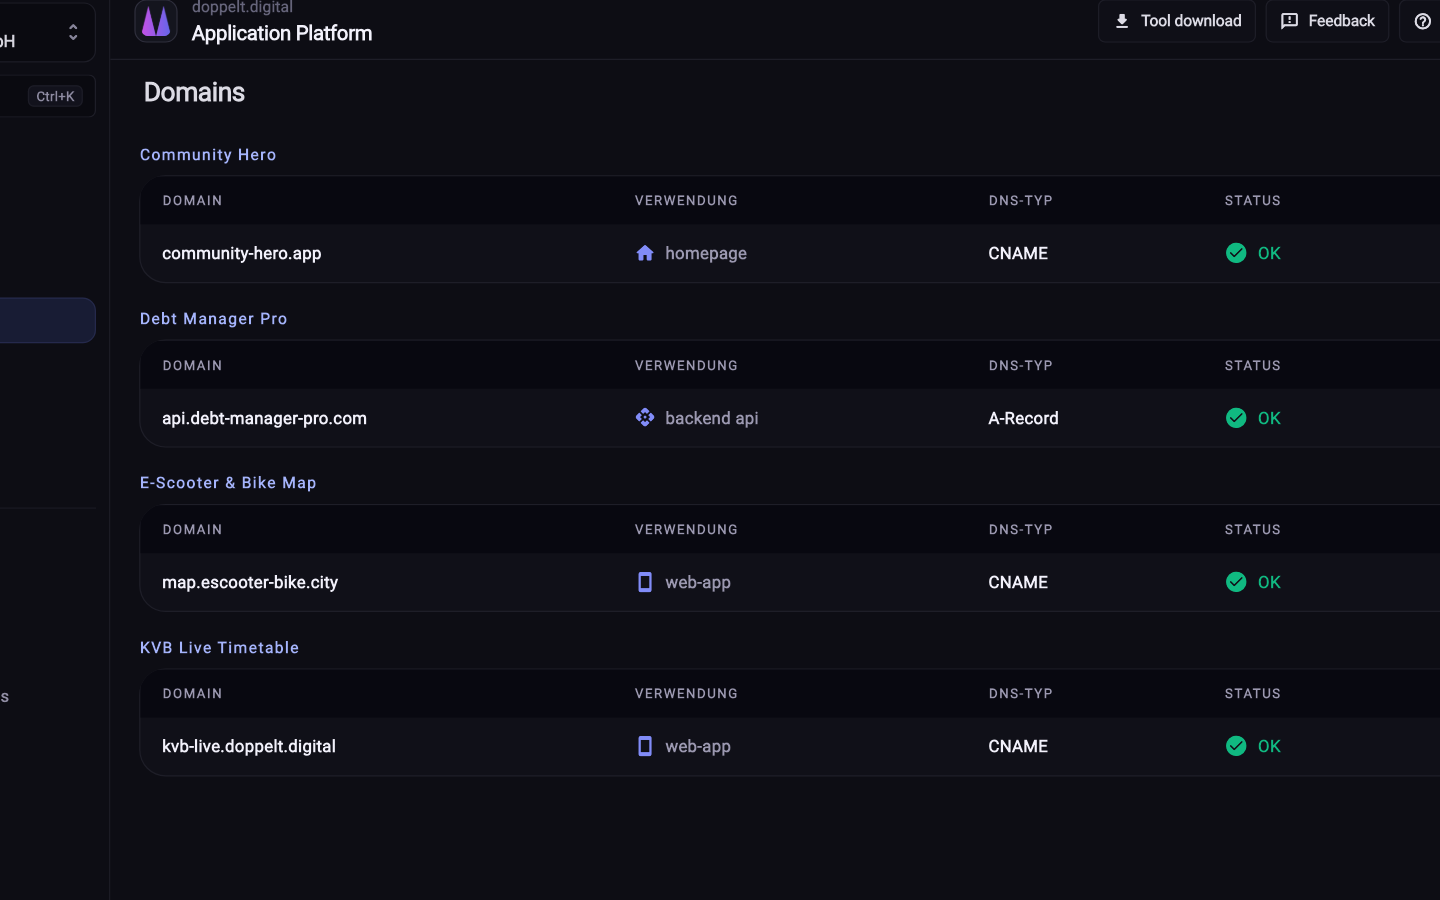Click the green check icon for api.debt-manager-pro.com
Image resolution: width=1440 pixels, height=900 pixels.
[x=1236, y=418]
